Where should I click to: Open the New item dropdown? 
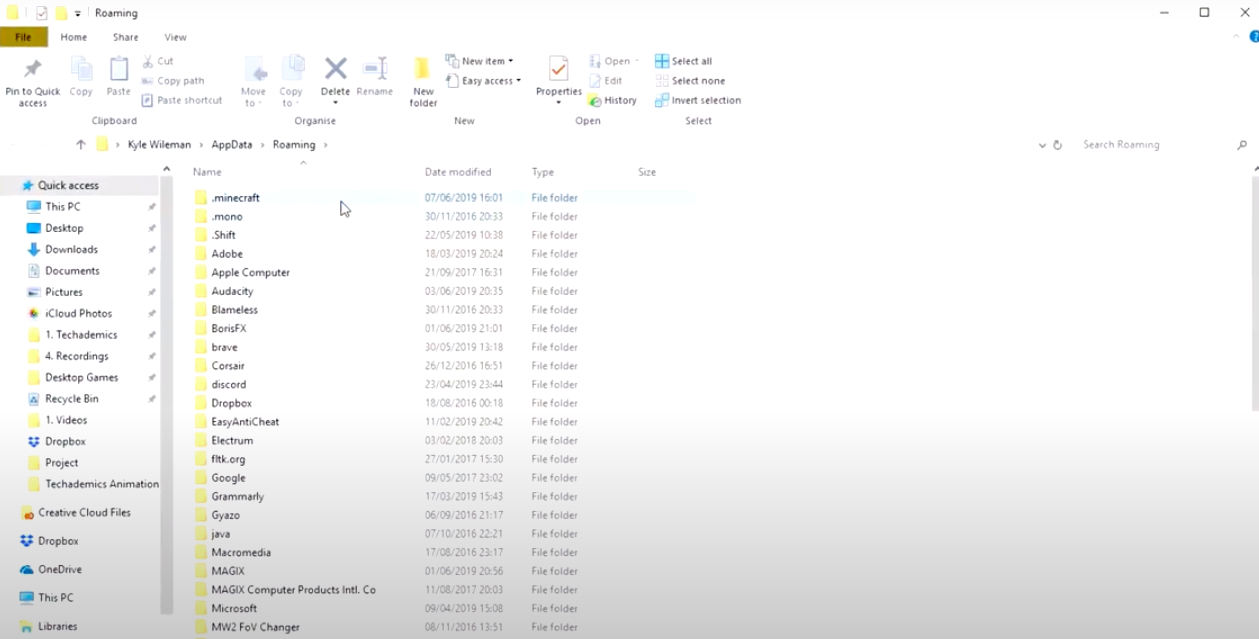(x=479, y=61)
